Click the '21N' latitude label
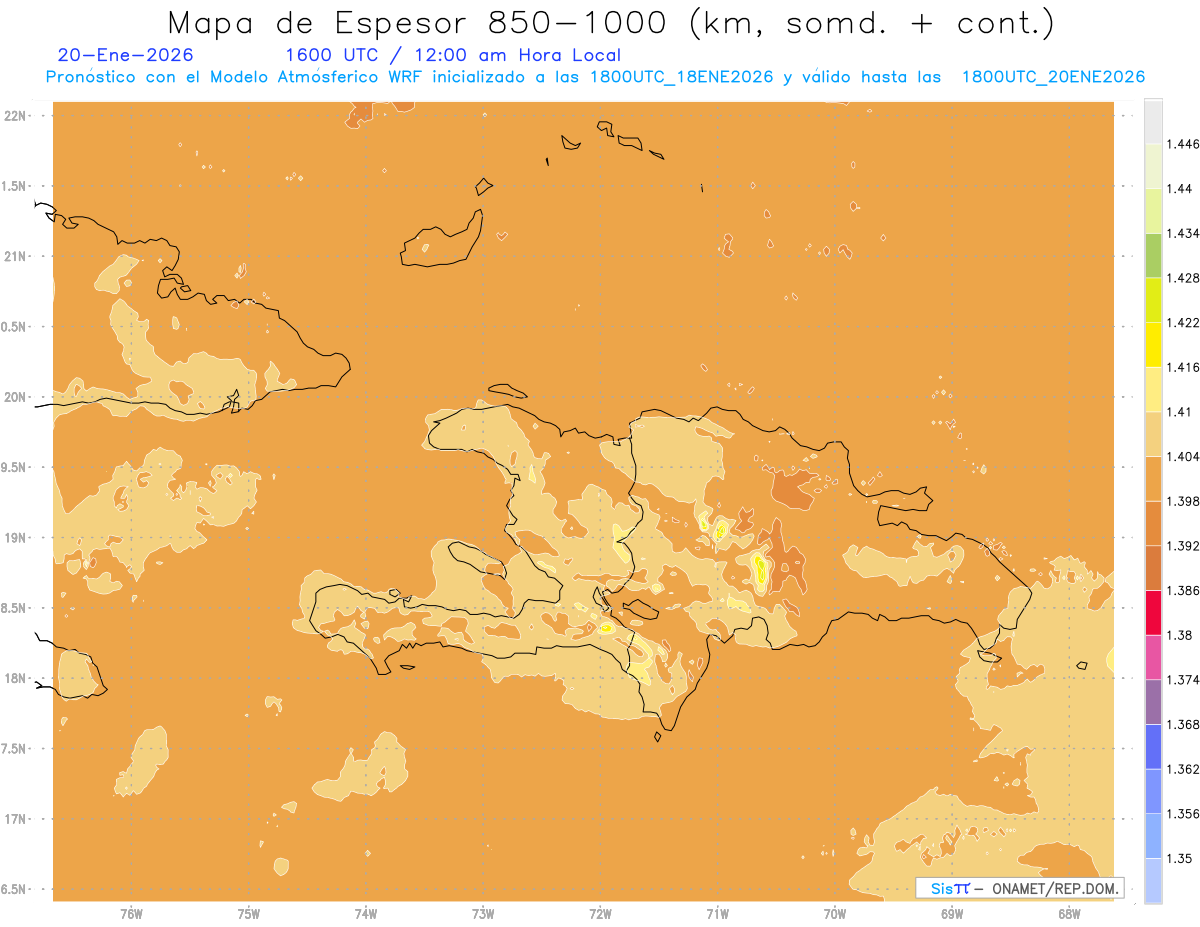Screen dimensions: 1200x927 (17, 257)
